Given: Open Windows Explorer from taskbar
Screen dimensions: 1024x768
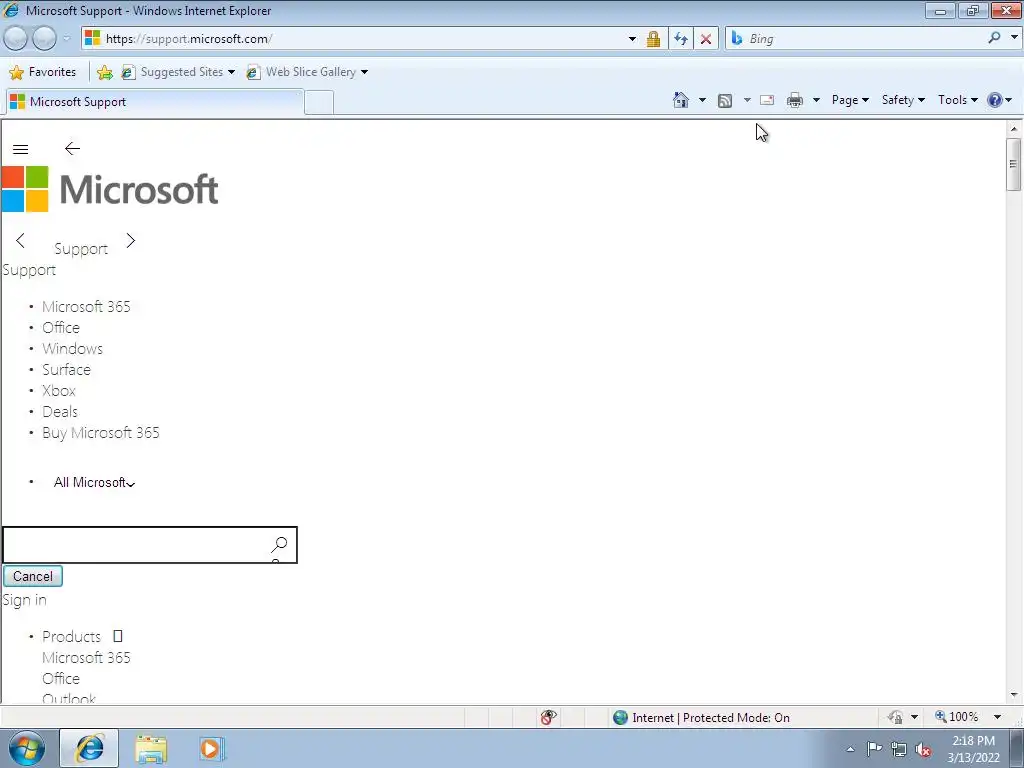Looking at the screenshot, I should coord(151,748).
